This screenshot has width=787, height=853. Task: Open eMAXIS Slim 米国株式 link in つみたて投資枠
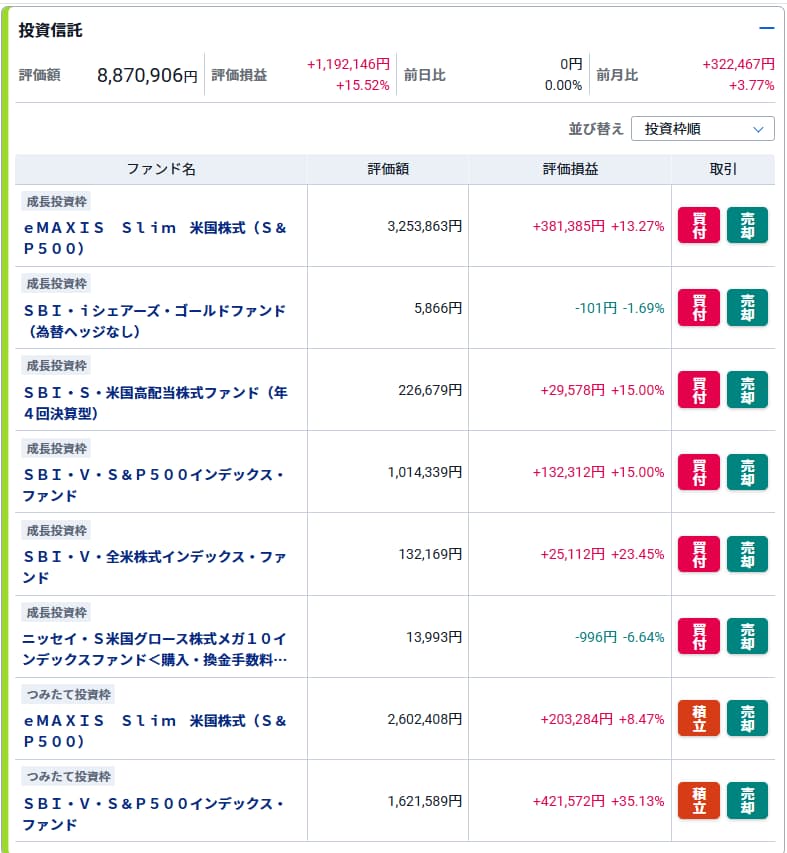coord(155,731)
